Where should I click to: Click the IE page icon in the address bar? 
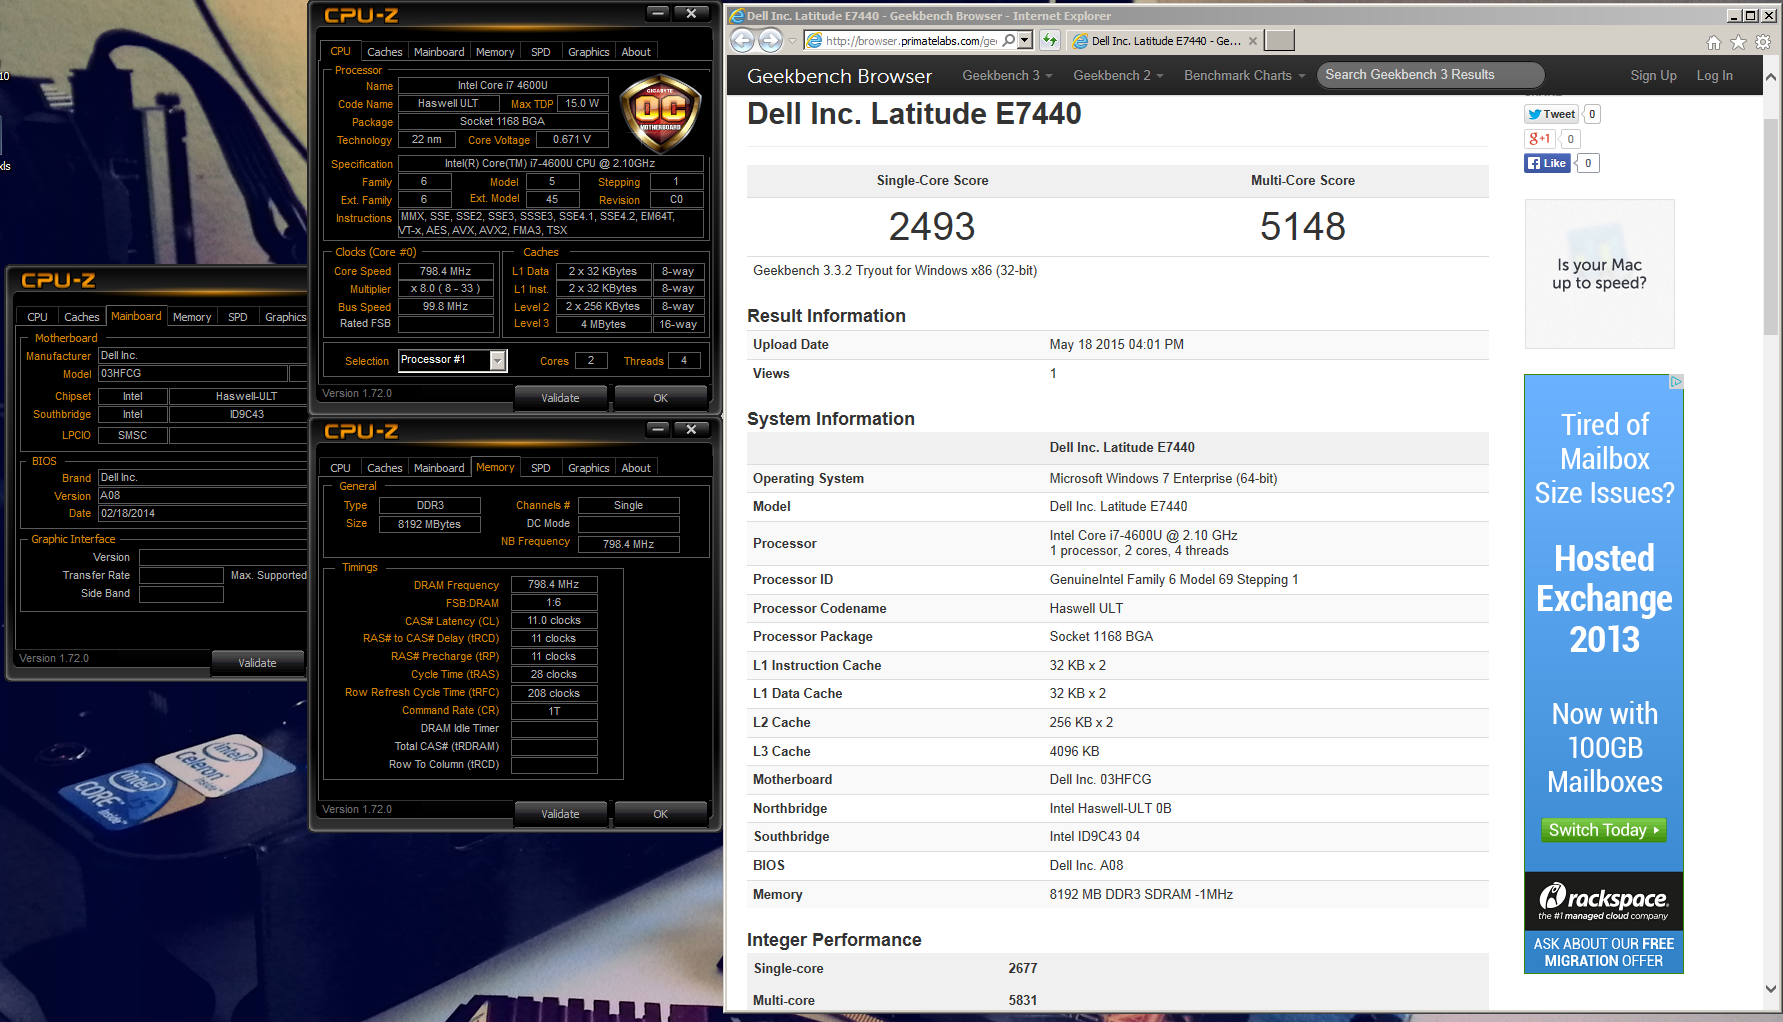tap(814, 40)
